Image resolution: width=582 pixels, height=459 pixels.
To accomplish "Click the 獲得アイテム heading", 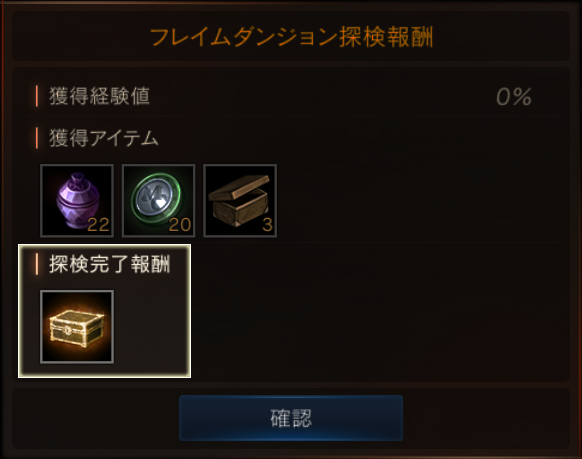I will coord(104,138).
